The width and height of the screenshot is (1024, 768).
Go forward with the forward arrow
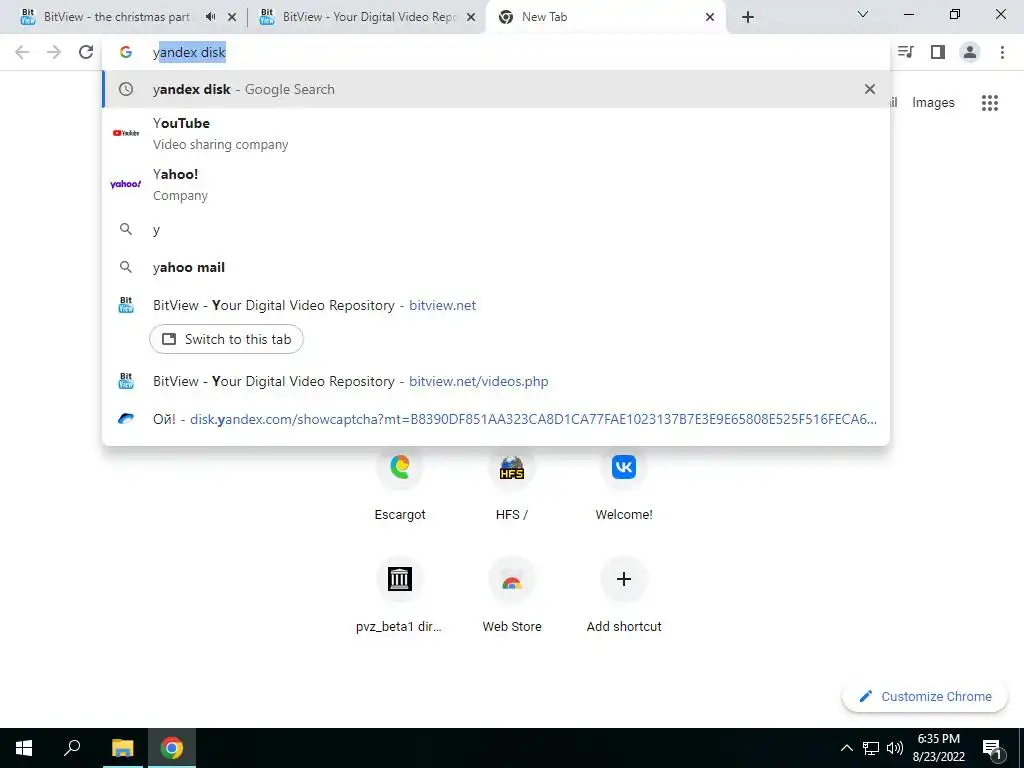click(54, 52)
